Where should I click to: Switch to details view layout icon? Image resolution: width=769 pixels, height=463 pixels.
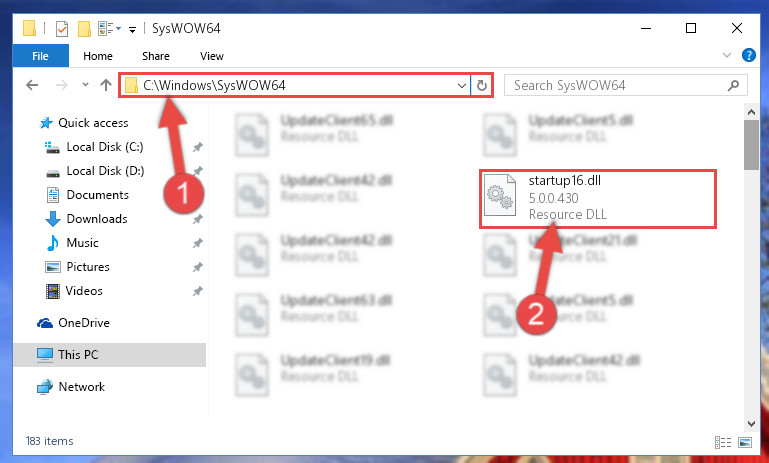click(723, 442)
